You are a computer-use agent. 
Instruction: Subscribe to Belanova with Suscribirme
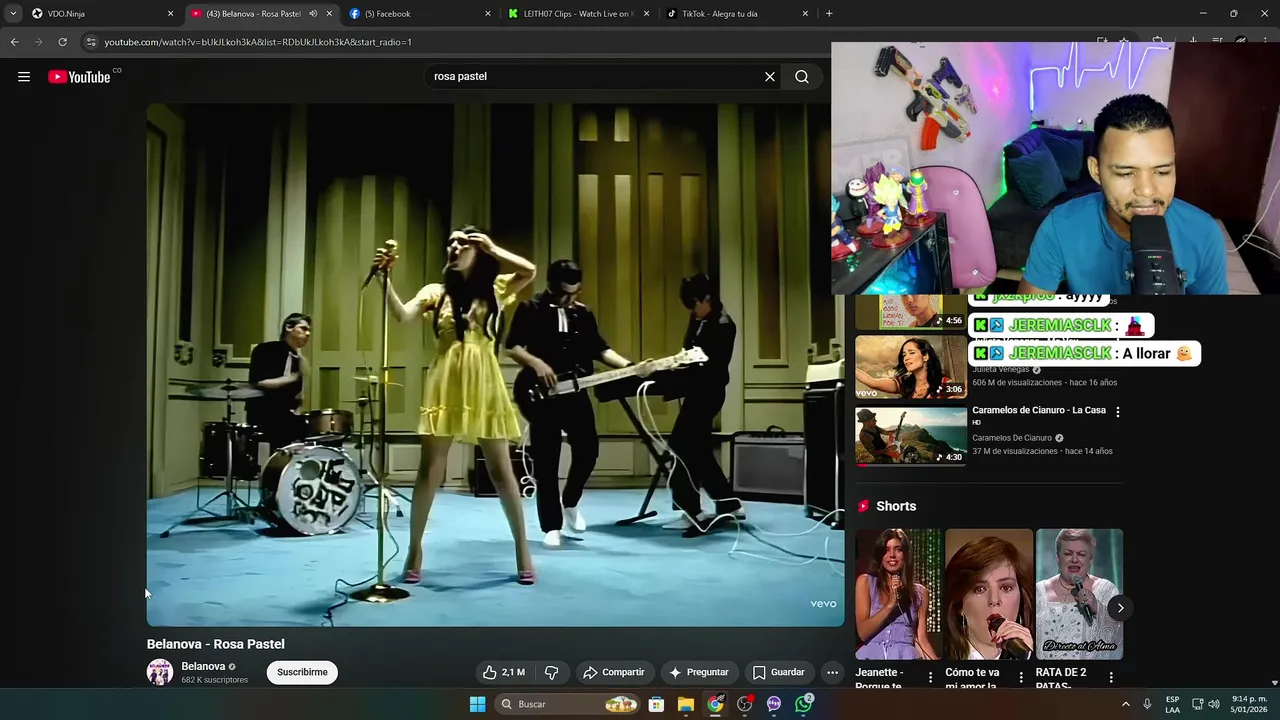[x=302, y=672]
